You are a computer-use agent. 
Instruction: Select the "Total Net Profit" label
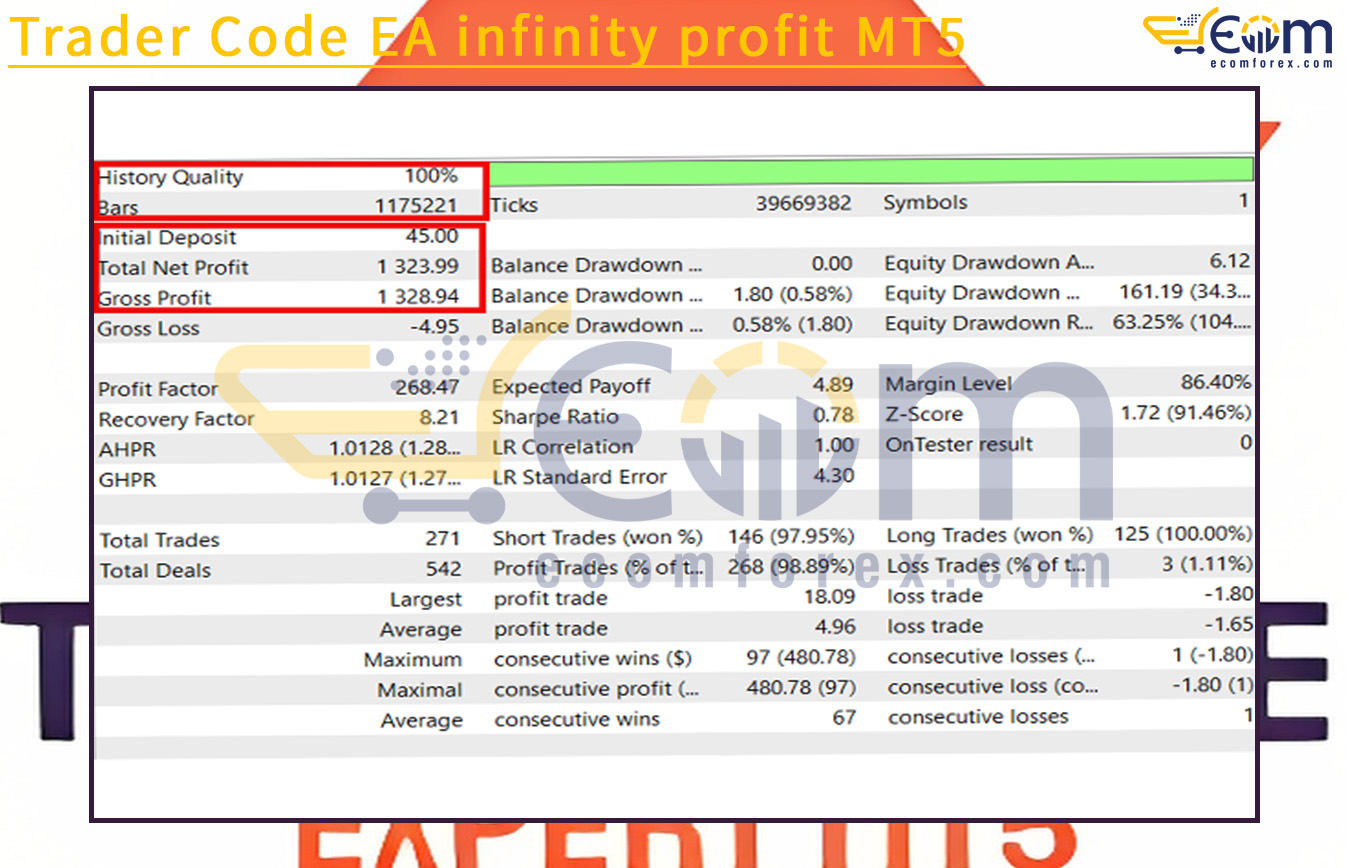[173, 268]
